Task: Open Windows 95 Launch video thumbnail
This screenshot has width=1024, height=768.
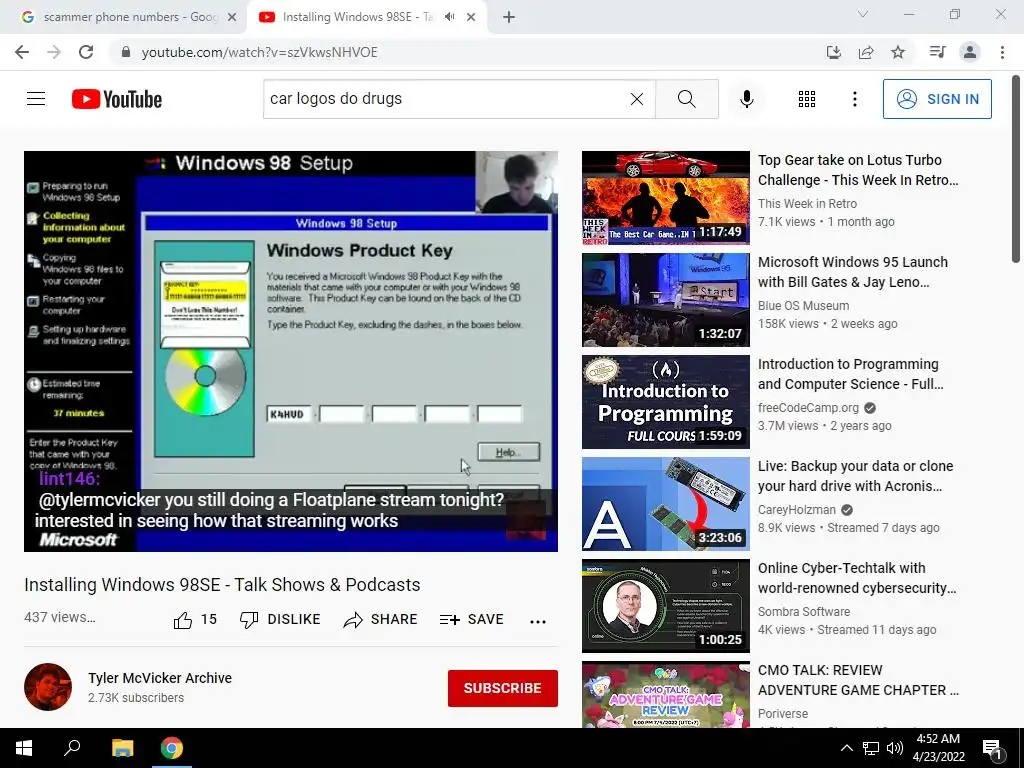Action: pos(665,300)
